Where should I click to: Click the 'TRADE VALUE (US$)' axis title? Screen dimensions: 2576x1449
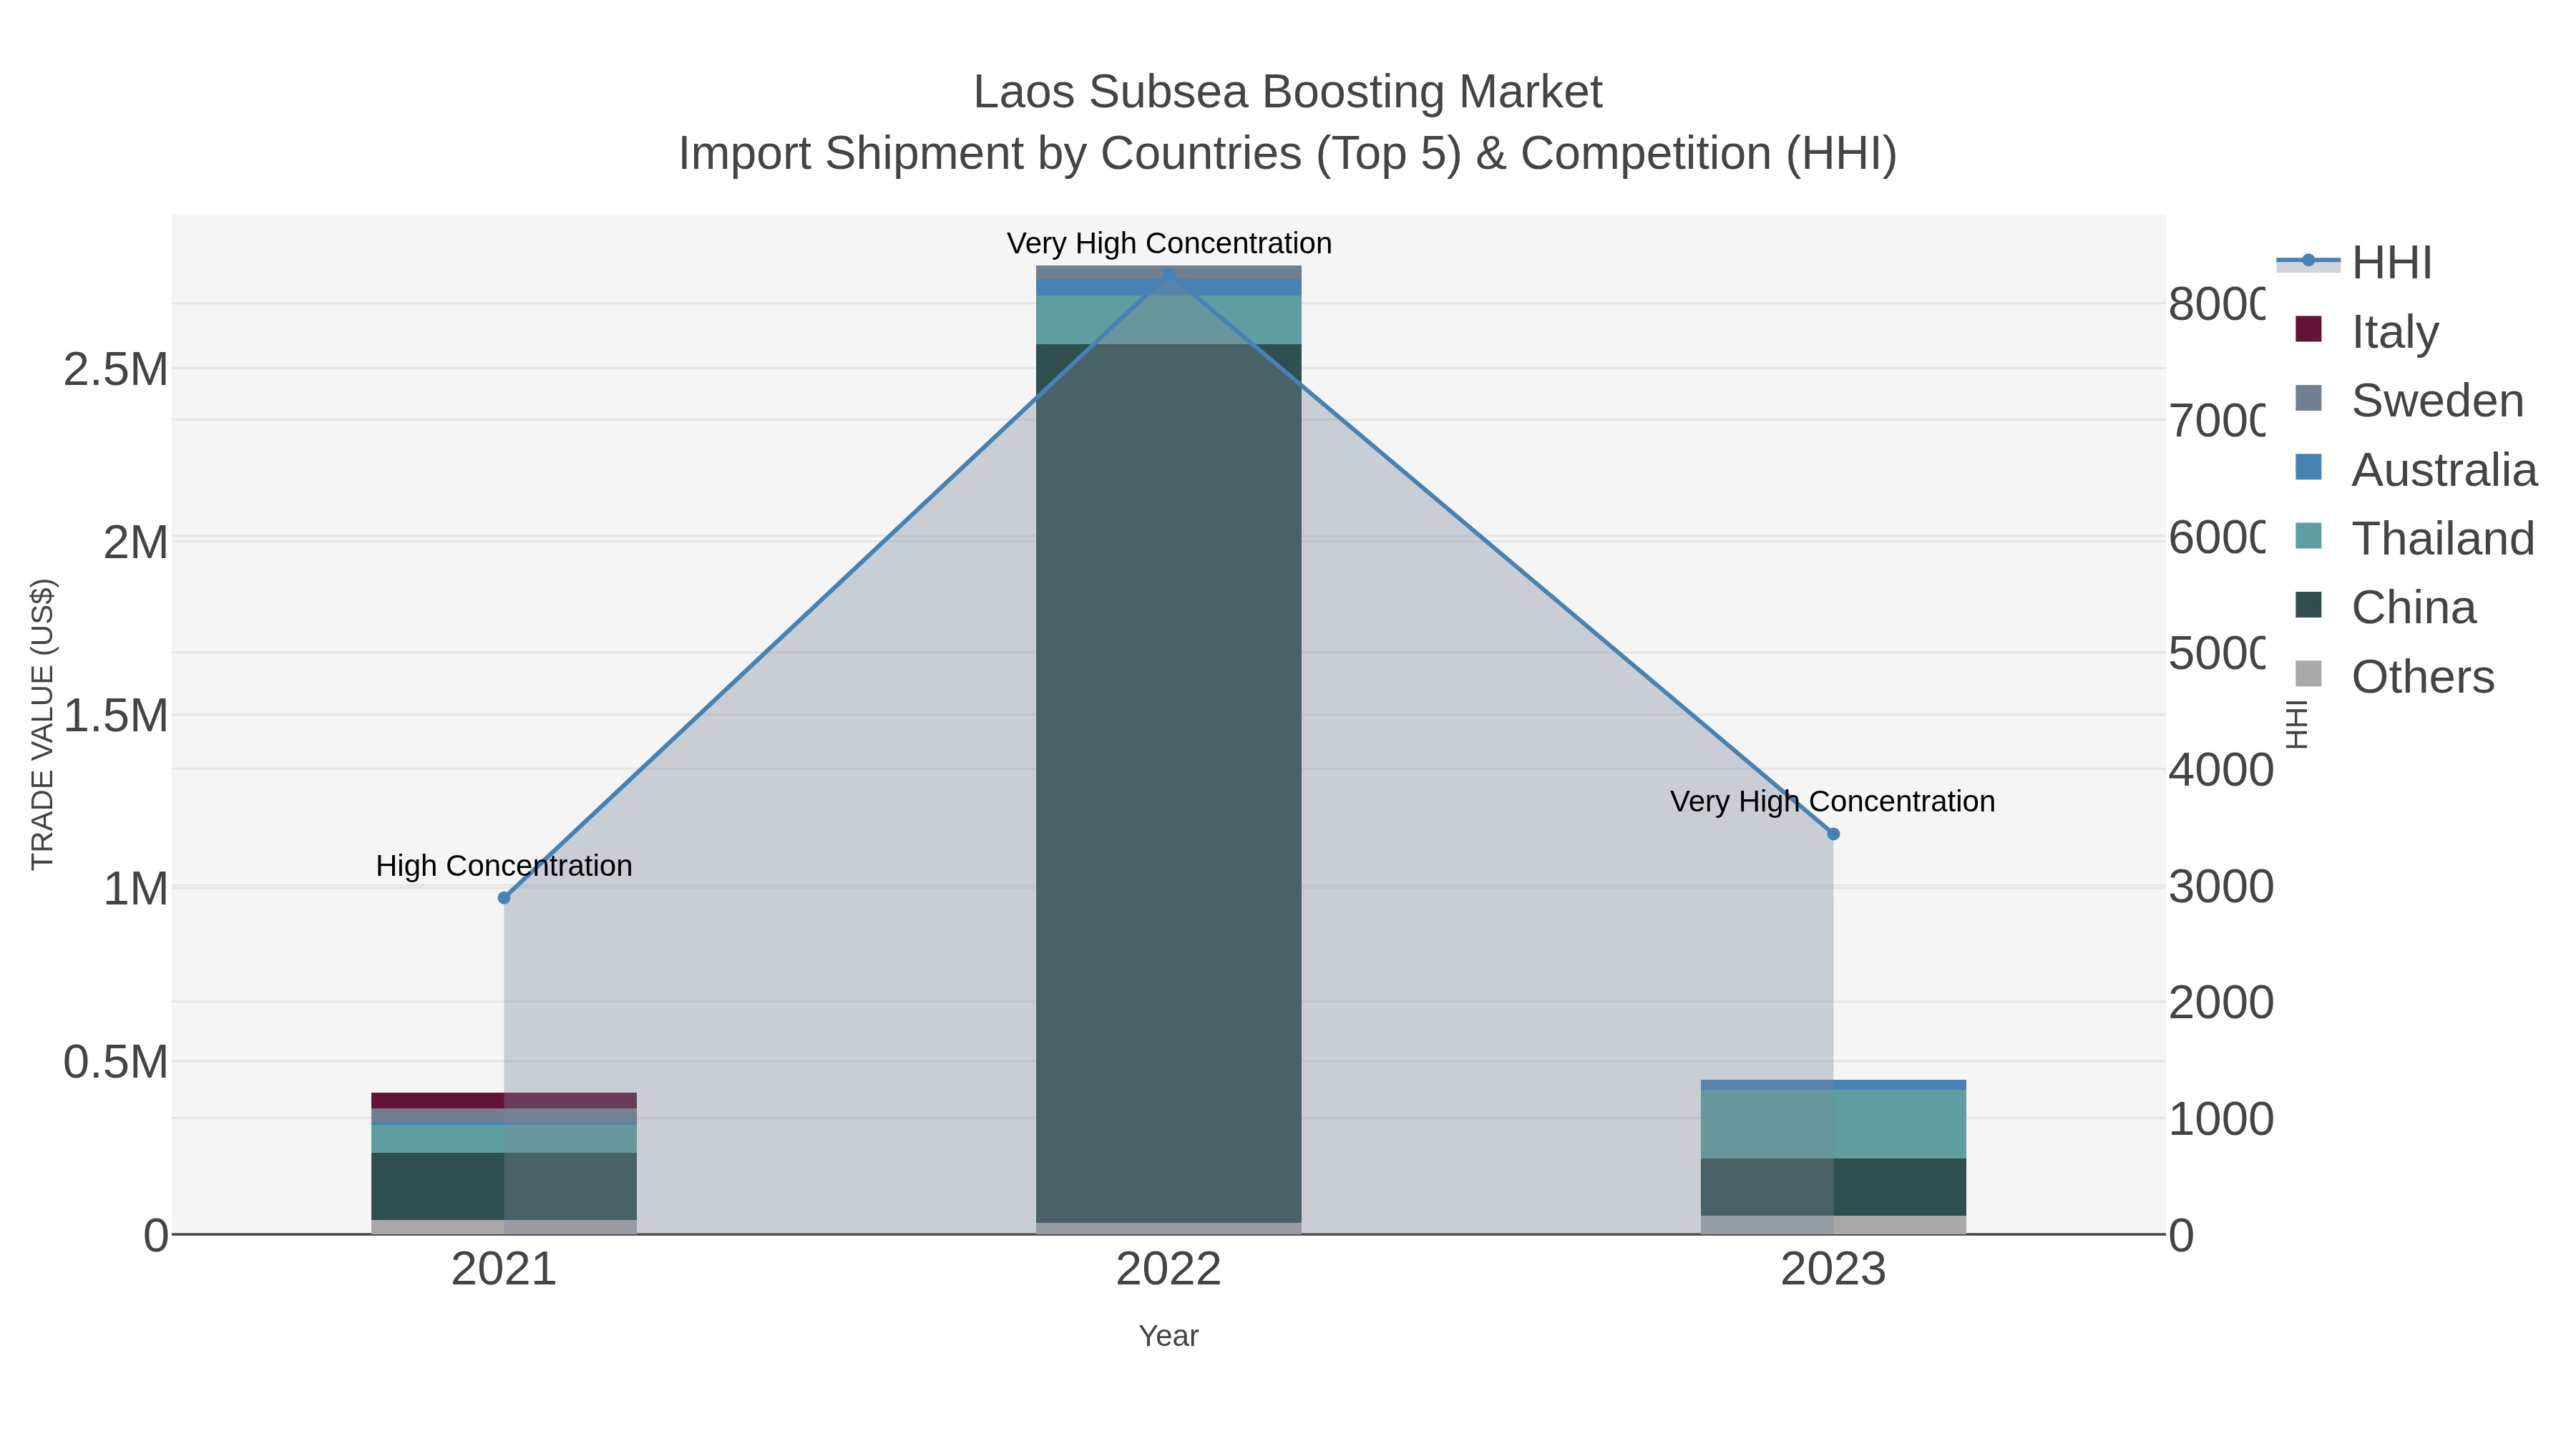pos(43,724)
